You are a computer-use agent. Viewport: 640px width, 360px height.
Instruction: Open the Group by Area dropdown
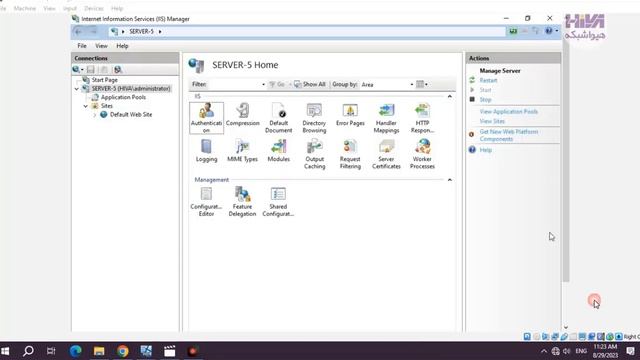tap(411, 84)
